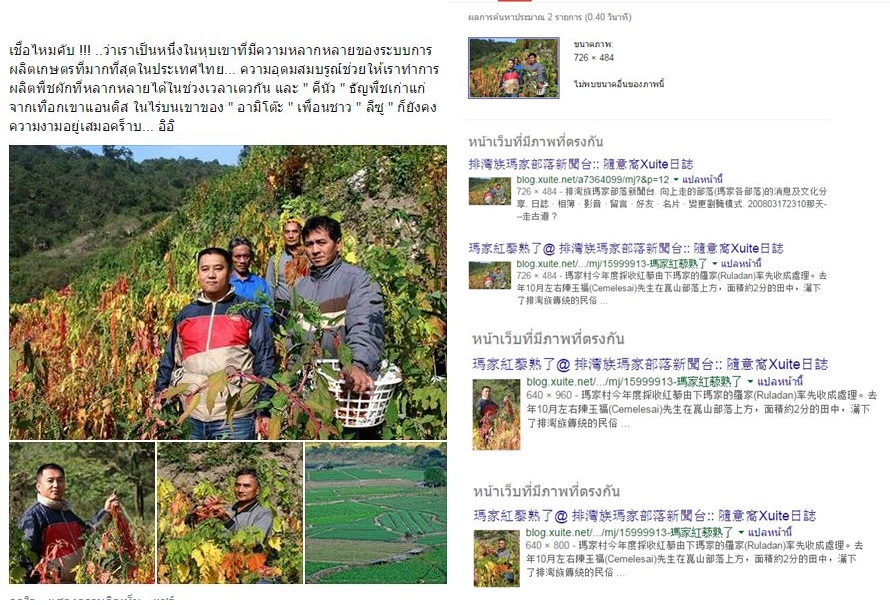Expand dropdown arrow beside third result URL

pyautogui.click(x=750, y=382)
